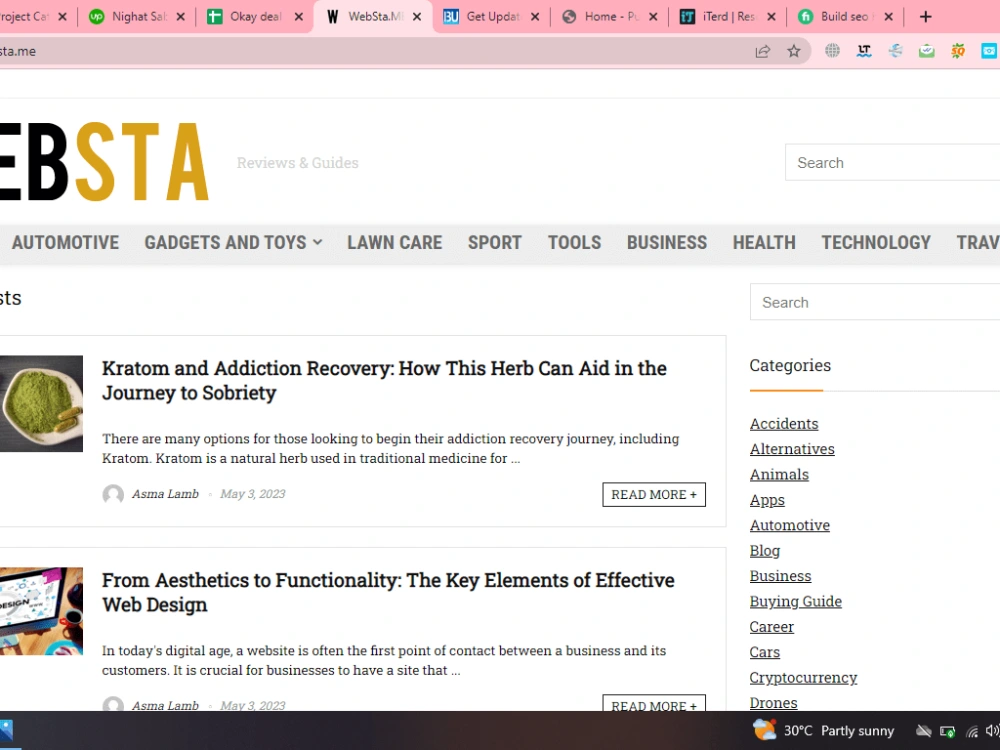This screenshot has height=750, width=1000.
Task: Open the HEALTH nav item
Action: pyautogui.click(x=764, y=242)
